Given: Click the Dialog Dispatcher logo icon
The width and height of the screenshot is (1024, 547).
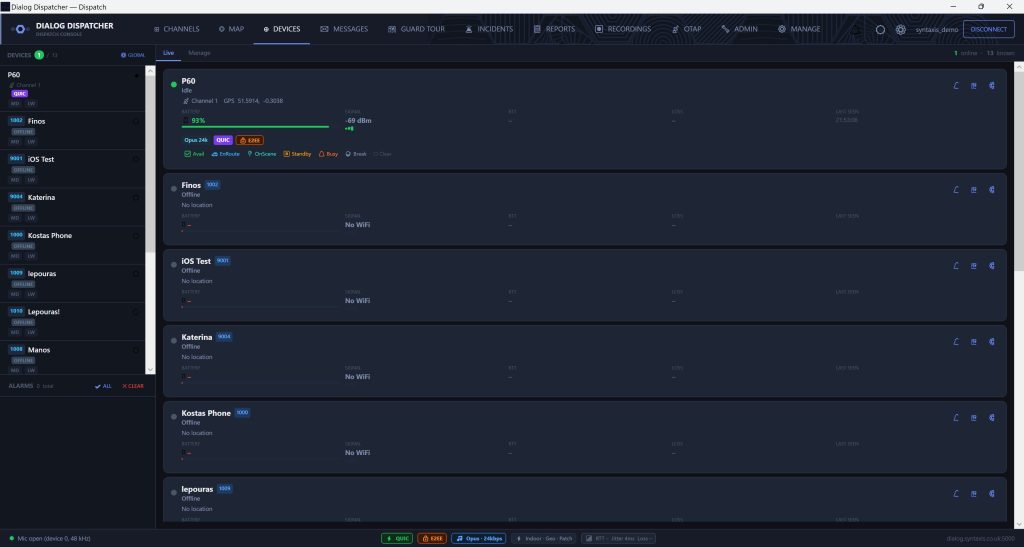Looking at the screenshot, I should coord(20,29).
